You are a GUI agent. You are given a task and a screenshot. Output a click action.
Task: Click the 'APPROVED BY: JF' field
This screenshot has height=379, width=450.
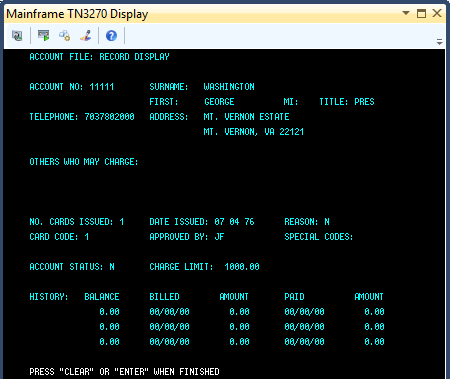pos(187,237)
